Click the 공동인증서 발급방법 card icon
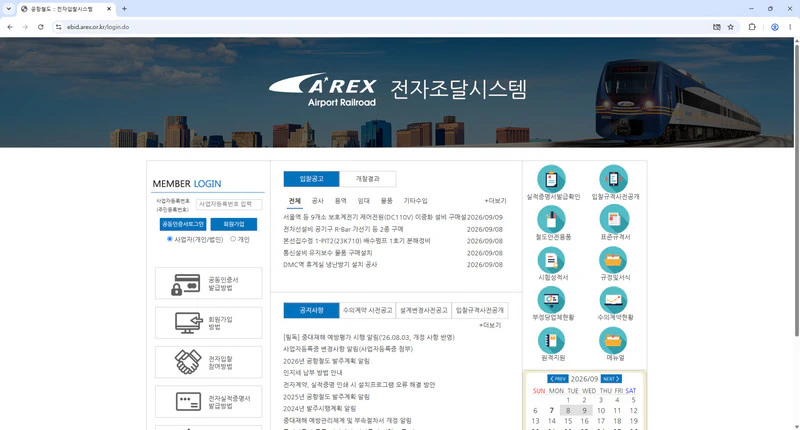800x430 pixels. point(185,284)
